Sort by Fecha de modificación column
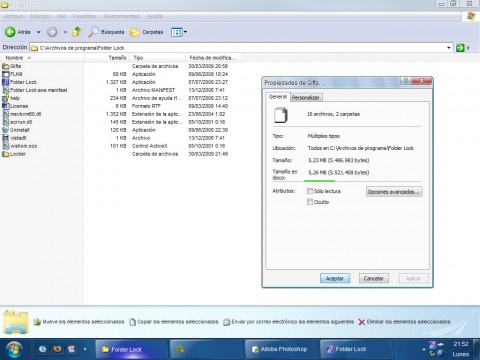 pos(213,58)
